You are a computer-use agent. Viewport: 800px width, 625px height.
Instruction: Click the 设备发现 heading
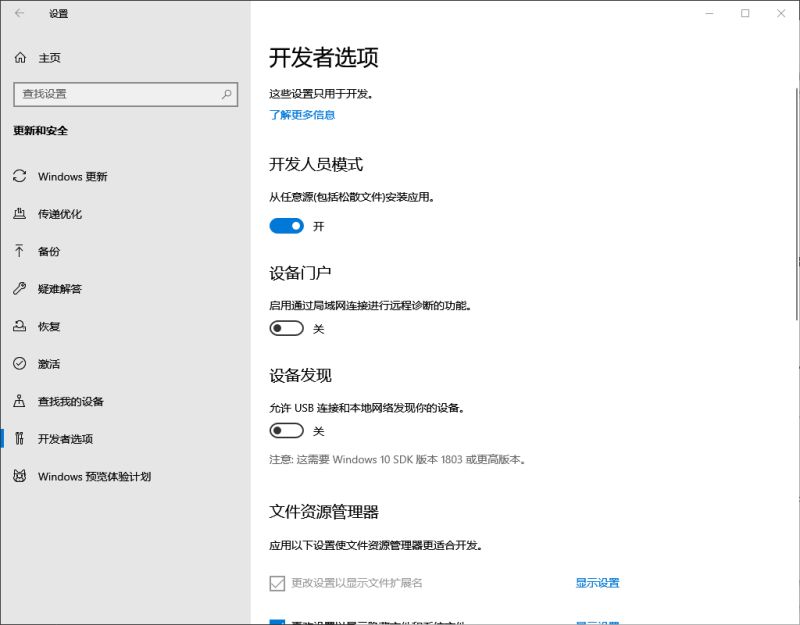pyautogui.click(x=300, y=376)
